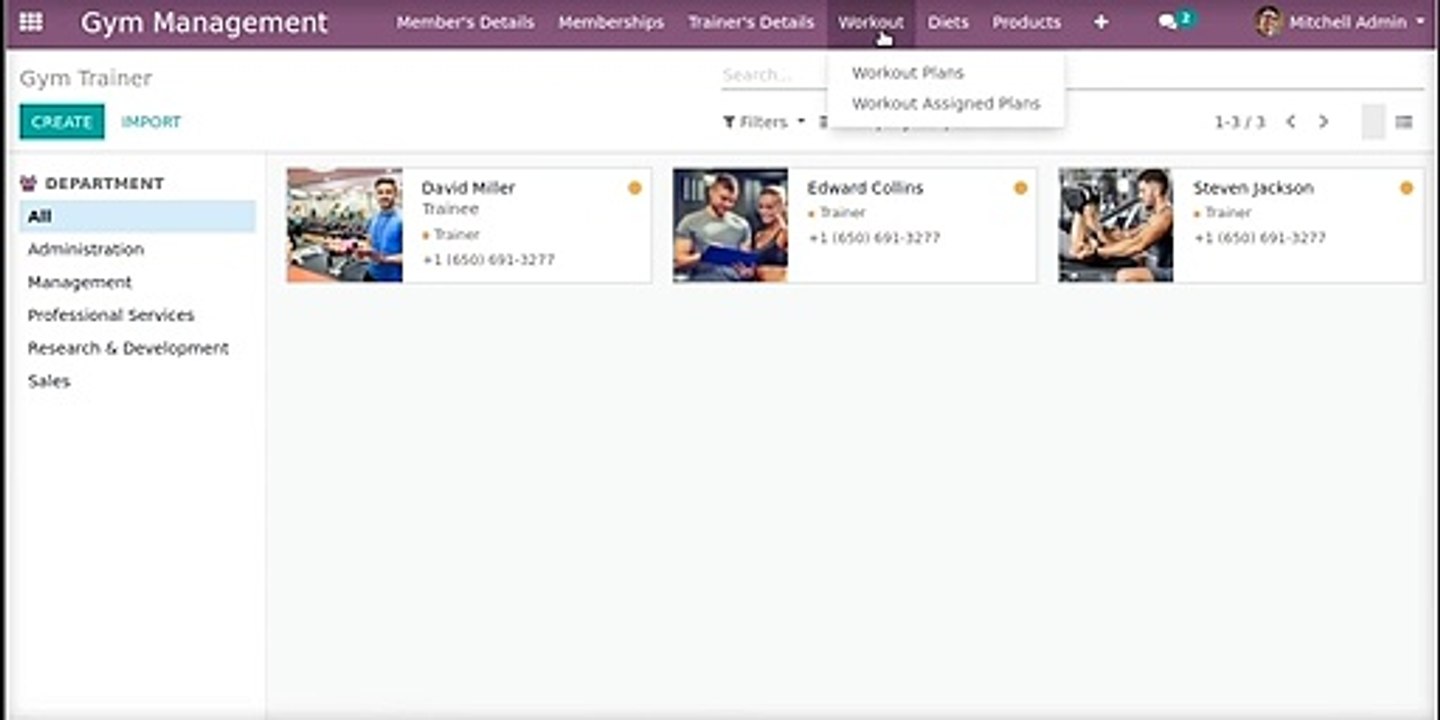Select Workout Plans from dropdown
Viewport: 1440px width, 720px height.
[908, 73]
